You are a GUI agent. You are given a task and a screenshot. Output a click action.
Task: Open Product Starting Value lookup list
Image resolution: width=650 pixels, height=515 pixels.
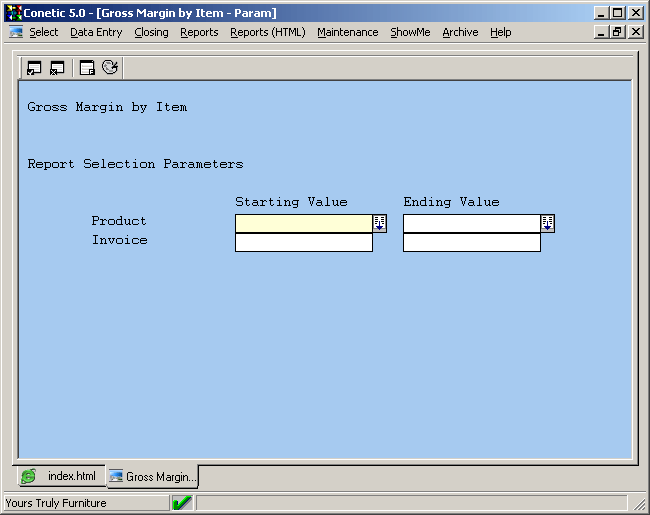pyautogui.click(x=380, y=223)
